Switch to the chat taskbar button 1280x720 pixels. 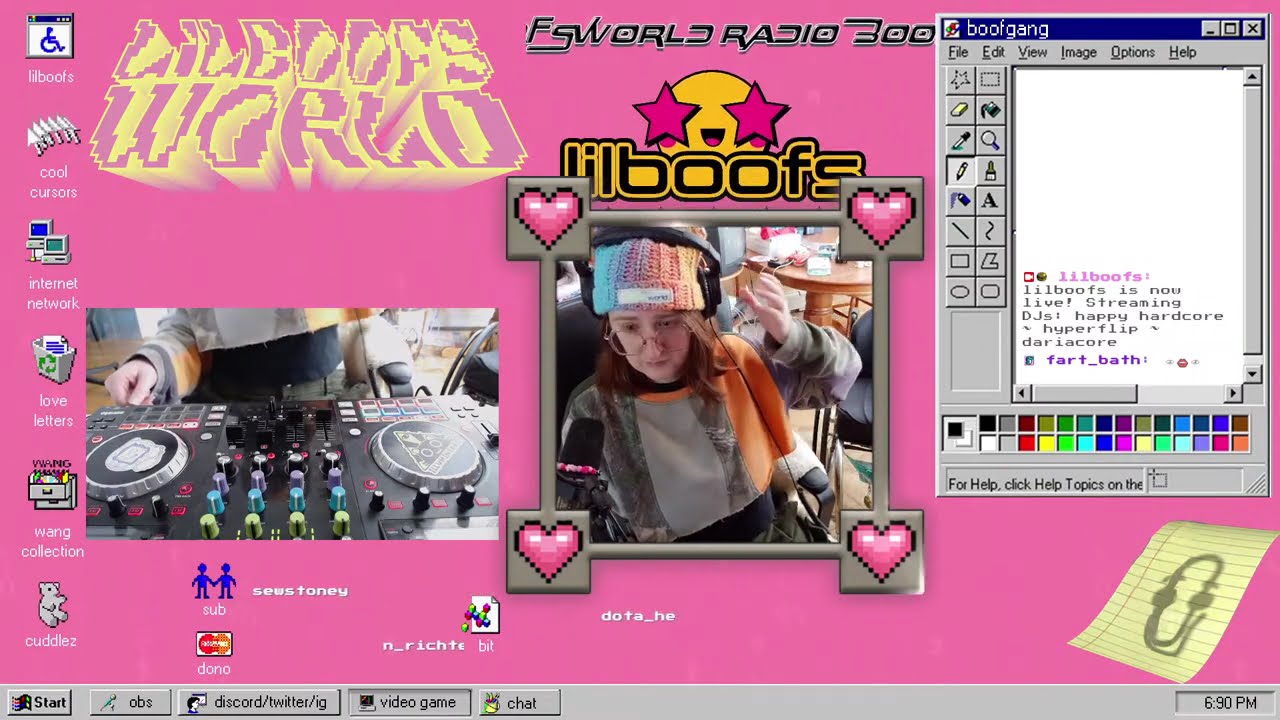pyautogui.click(x=519, y=703)
